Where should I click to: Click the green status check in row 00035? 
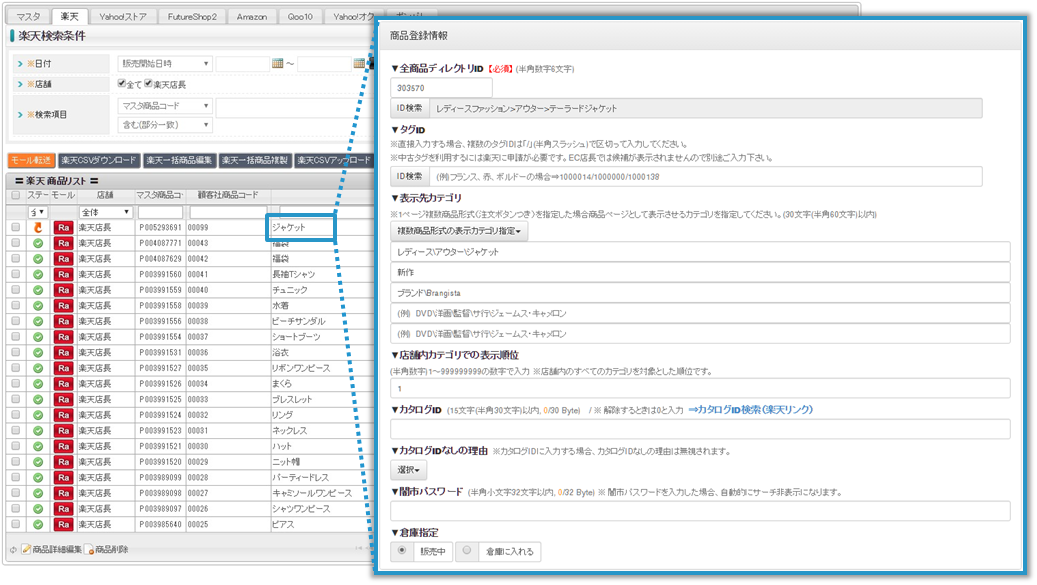(x=38, y=368)
